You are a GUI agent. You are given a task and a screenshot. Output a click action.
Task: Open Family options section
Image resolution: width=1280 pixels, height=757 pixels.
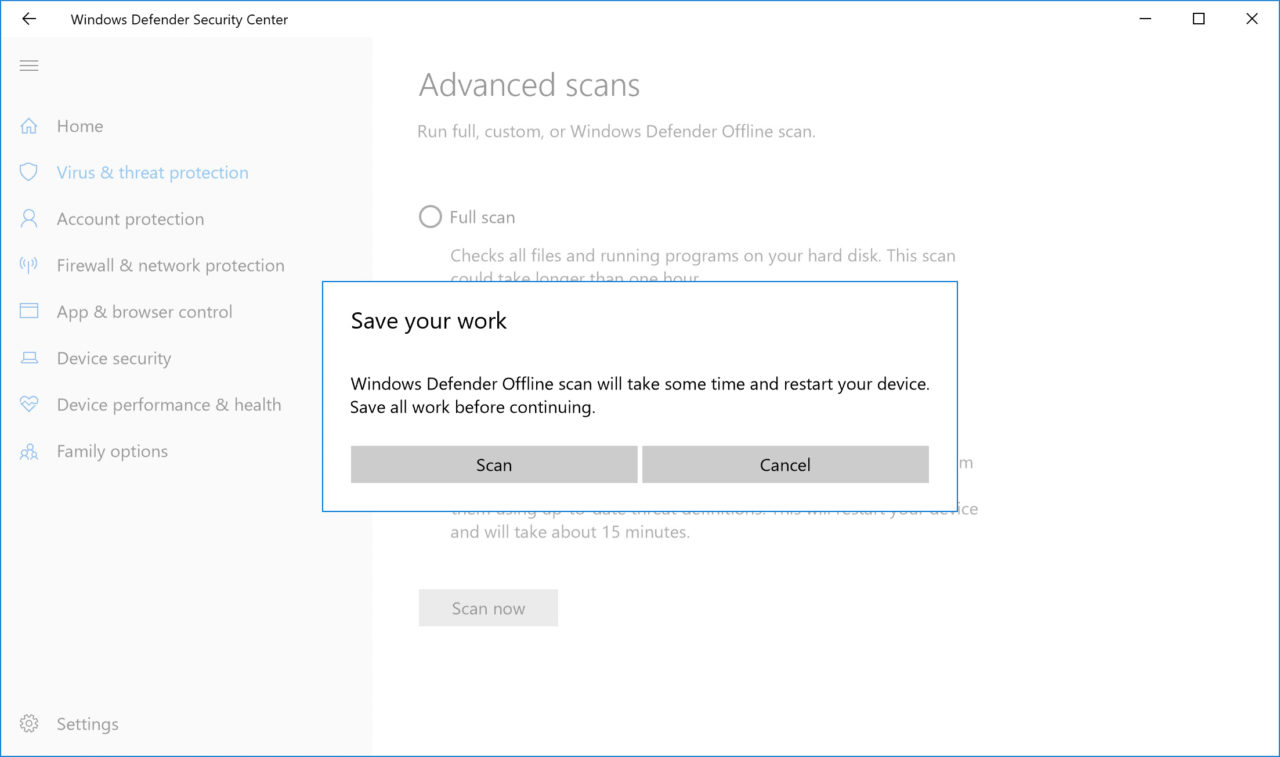pos(112,451)
